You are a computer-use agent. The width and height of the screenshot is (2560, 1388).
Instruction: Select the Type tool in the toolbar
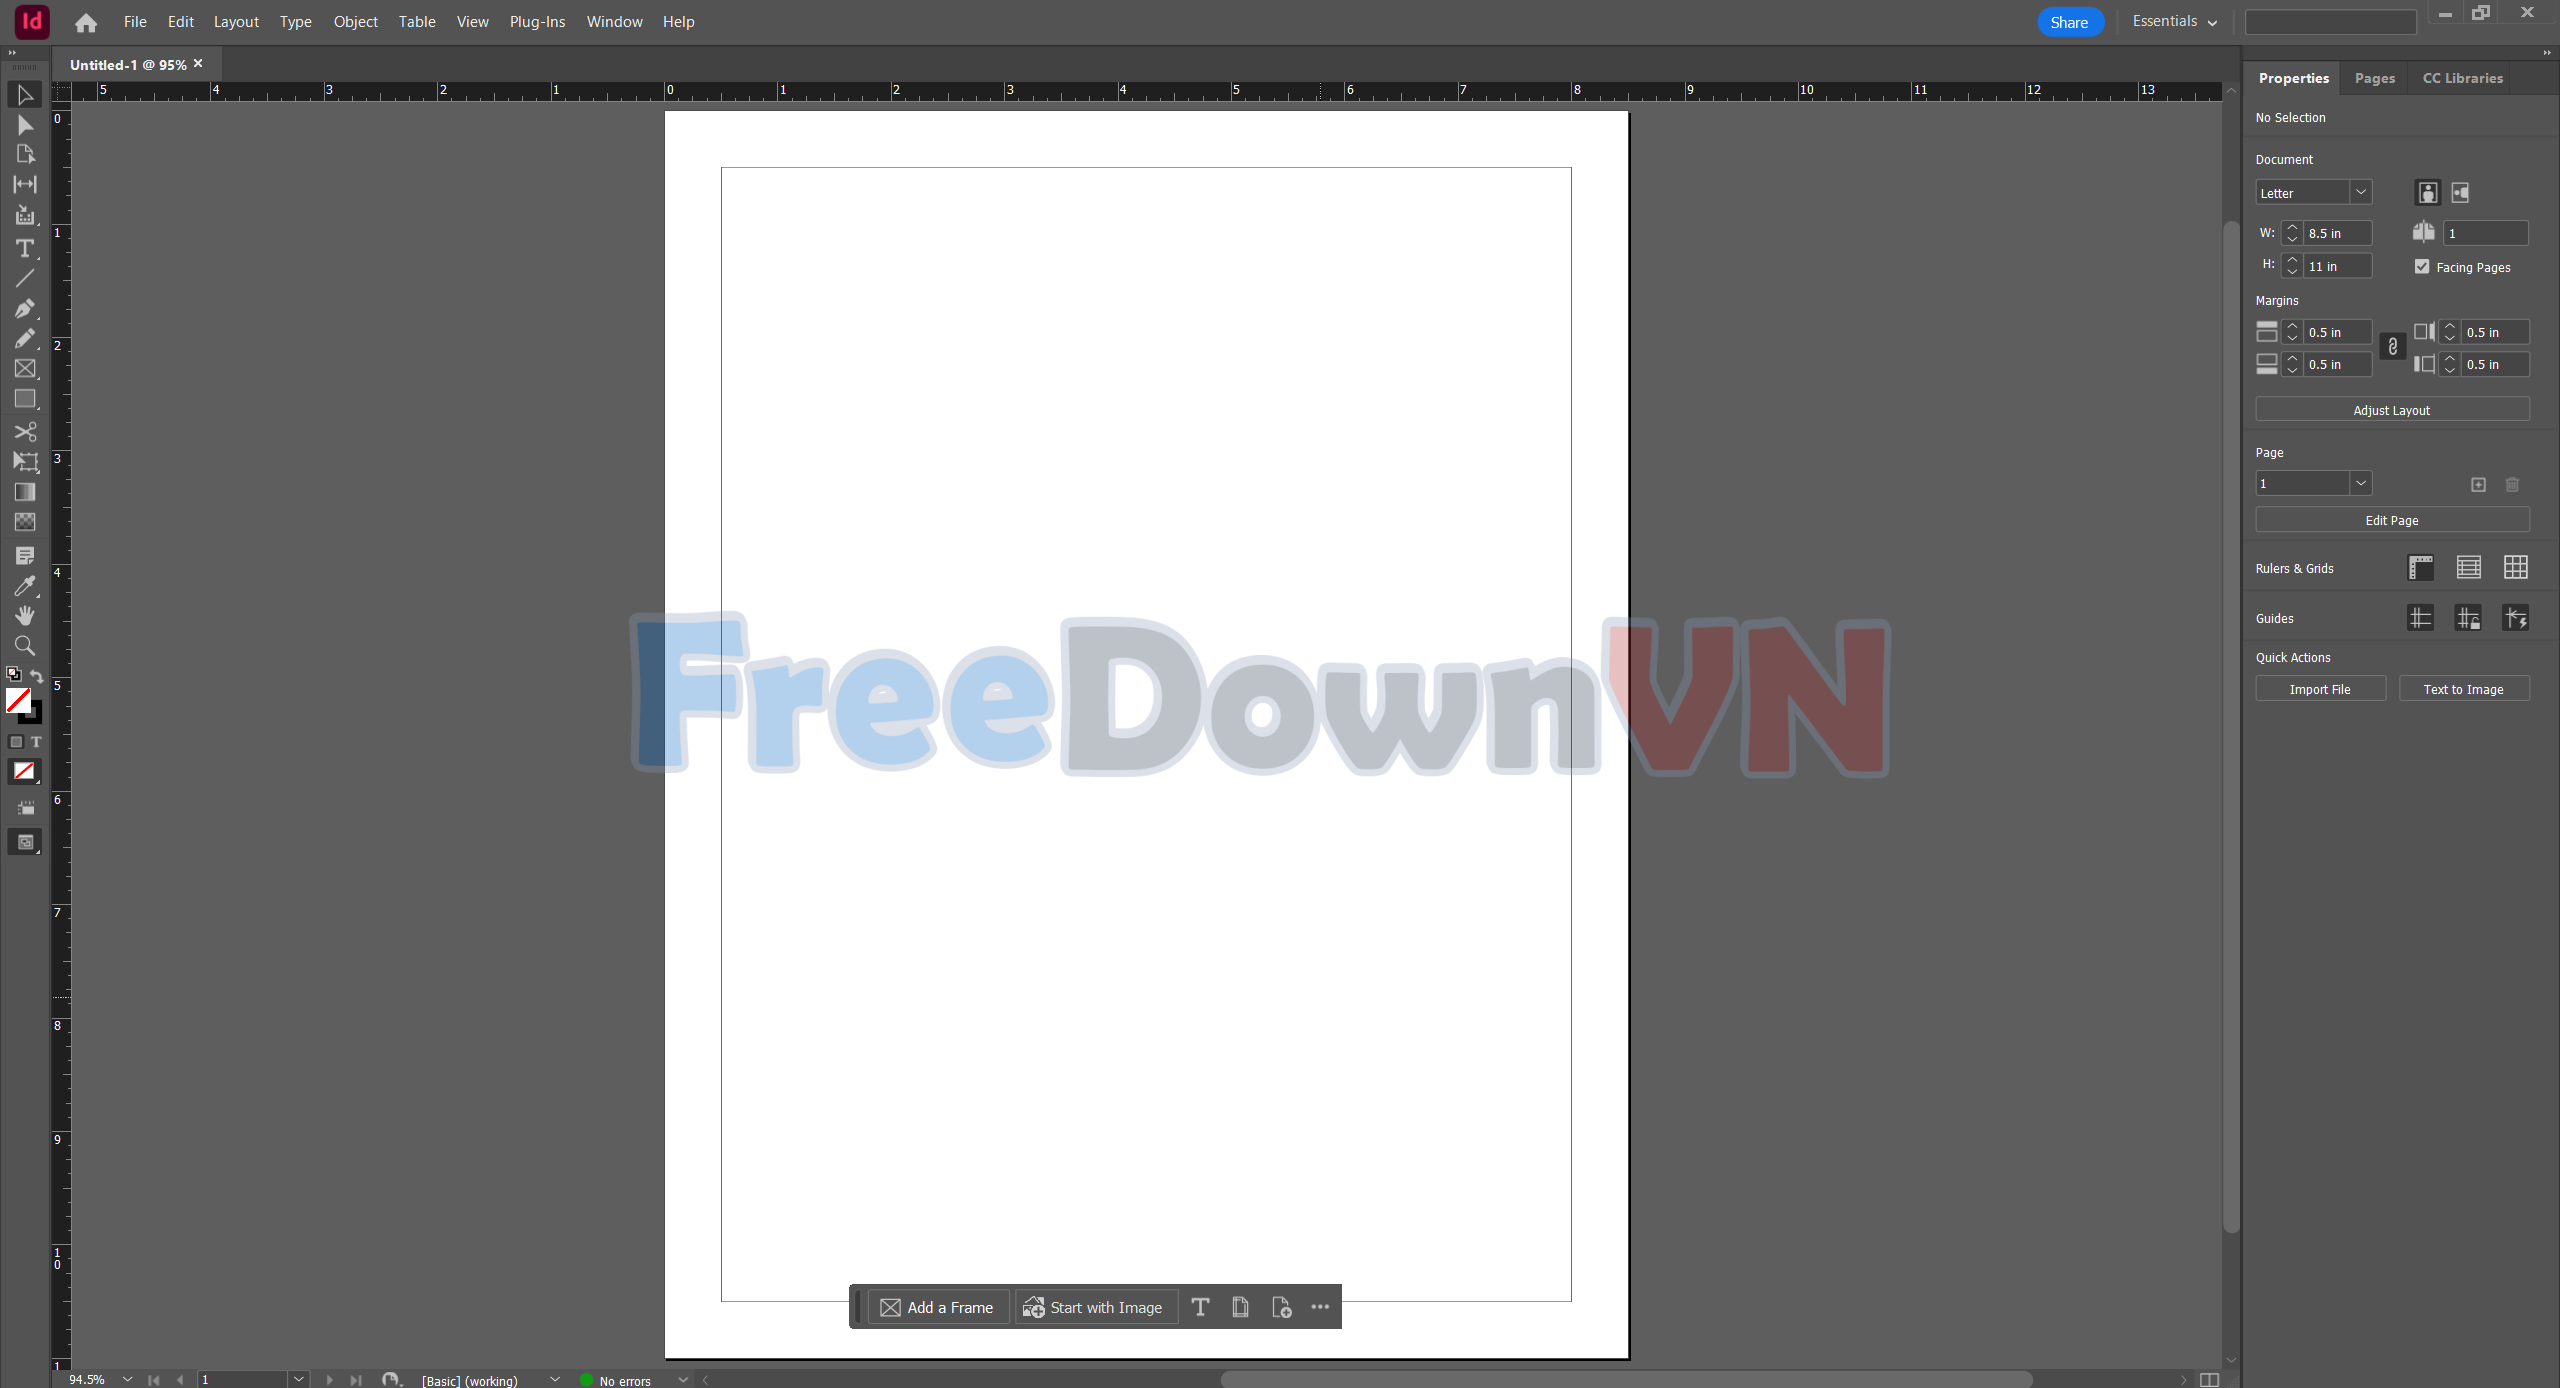25,248
